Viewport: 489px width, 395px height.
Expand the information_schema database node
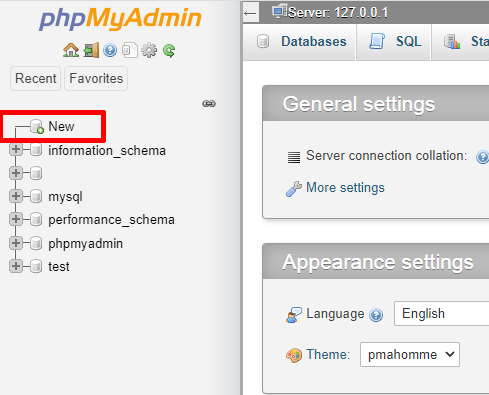16,150
